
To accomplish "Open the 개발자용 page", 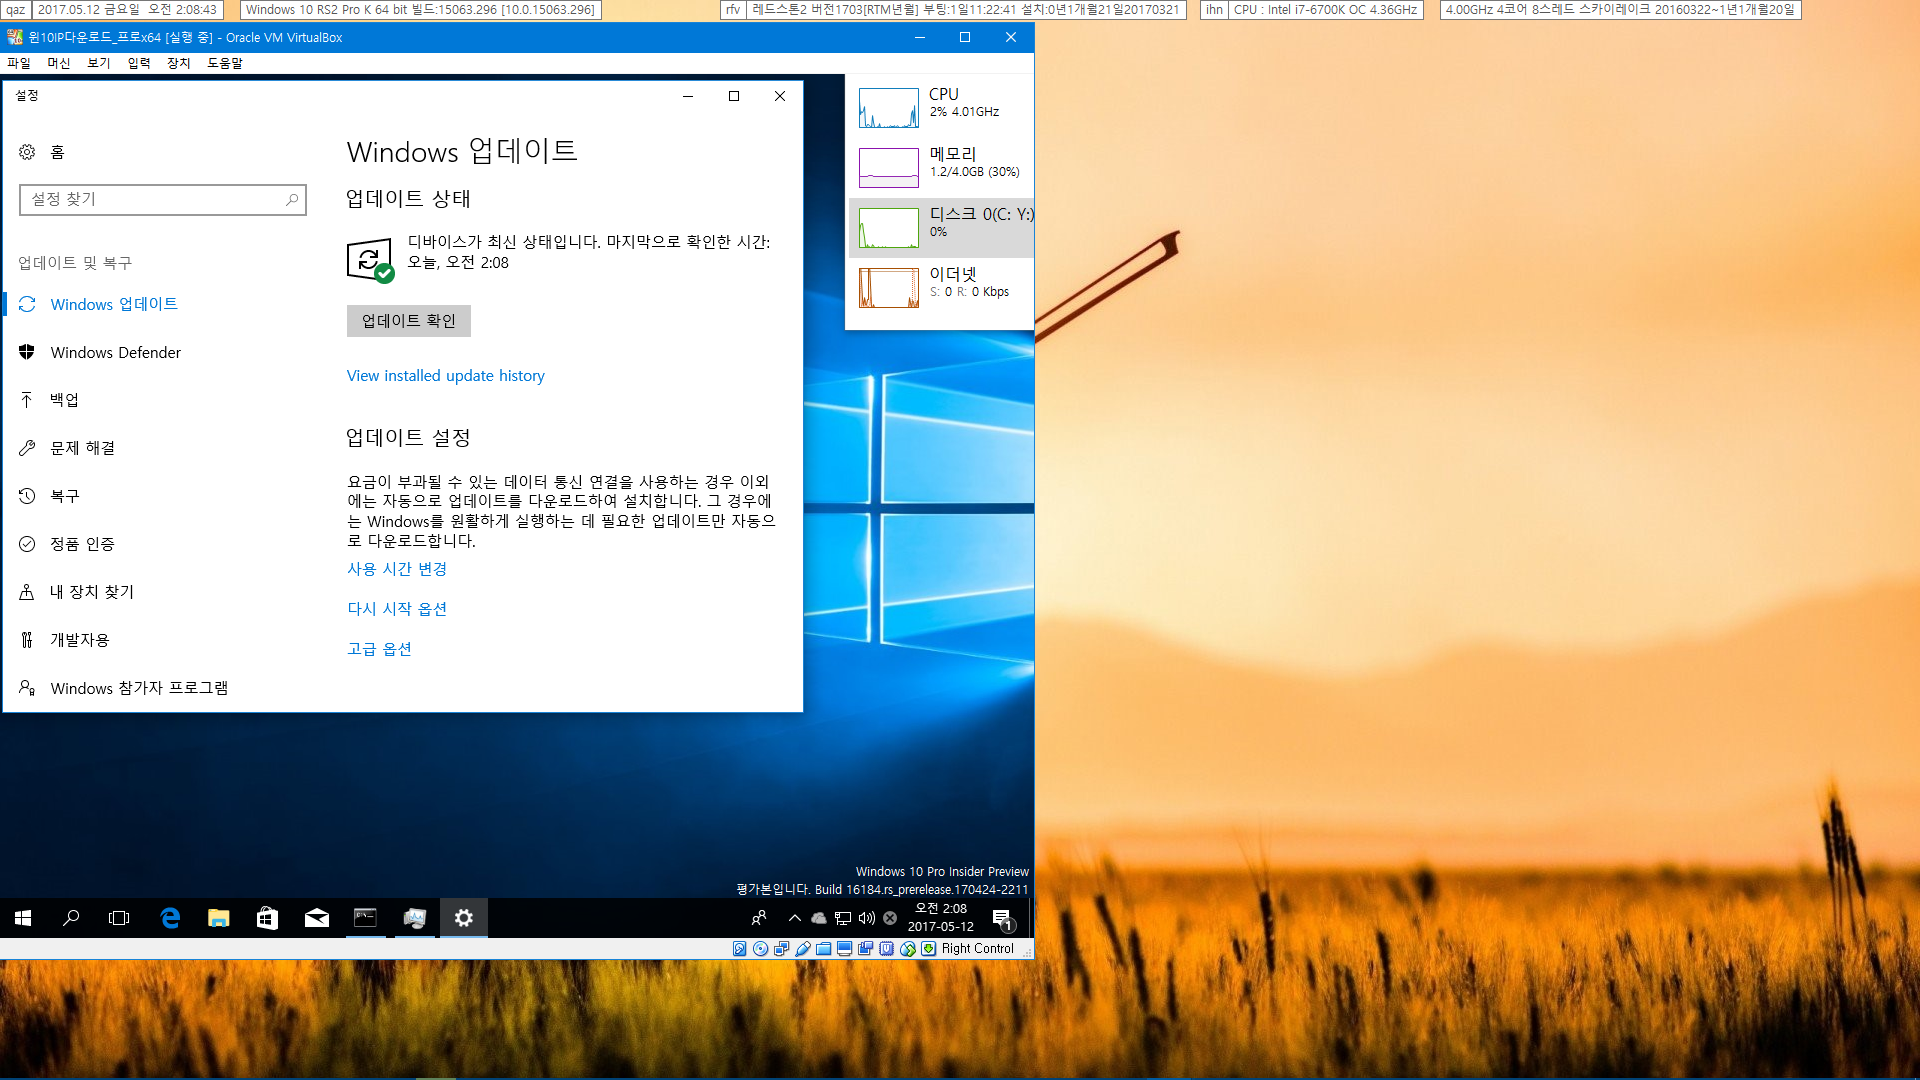I will point(80,640).
